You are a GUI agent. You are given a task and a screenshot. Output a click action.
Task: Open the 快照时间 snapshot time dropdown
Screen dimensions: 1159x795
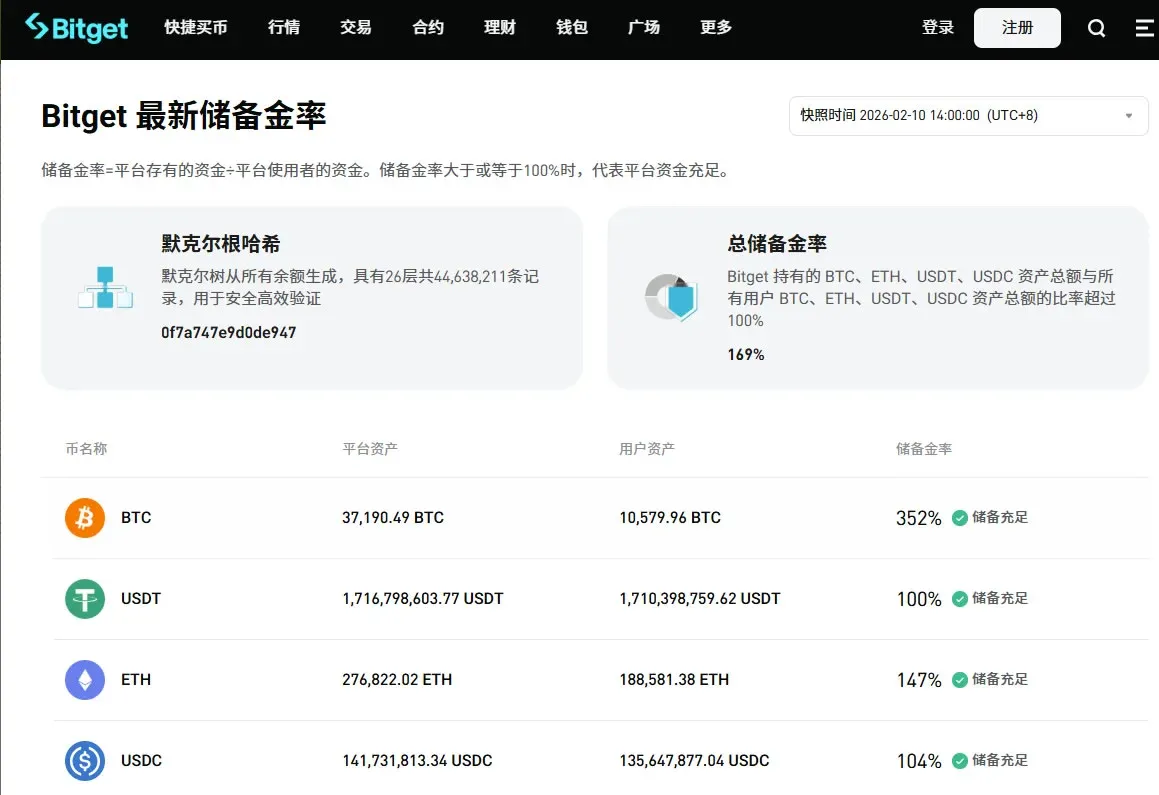coord(967,116)
